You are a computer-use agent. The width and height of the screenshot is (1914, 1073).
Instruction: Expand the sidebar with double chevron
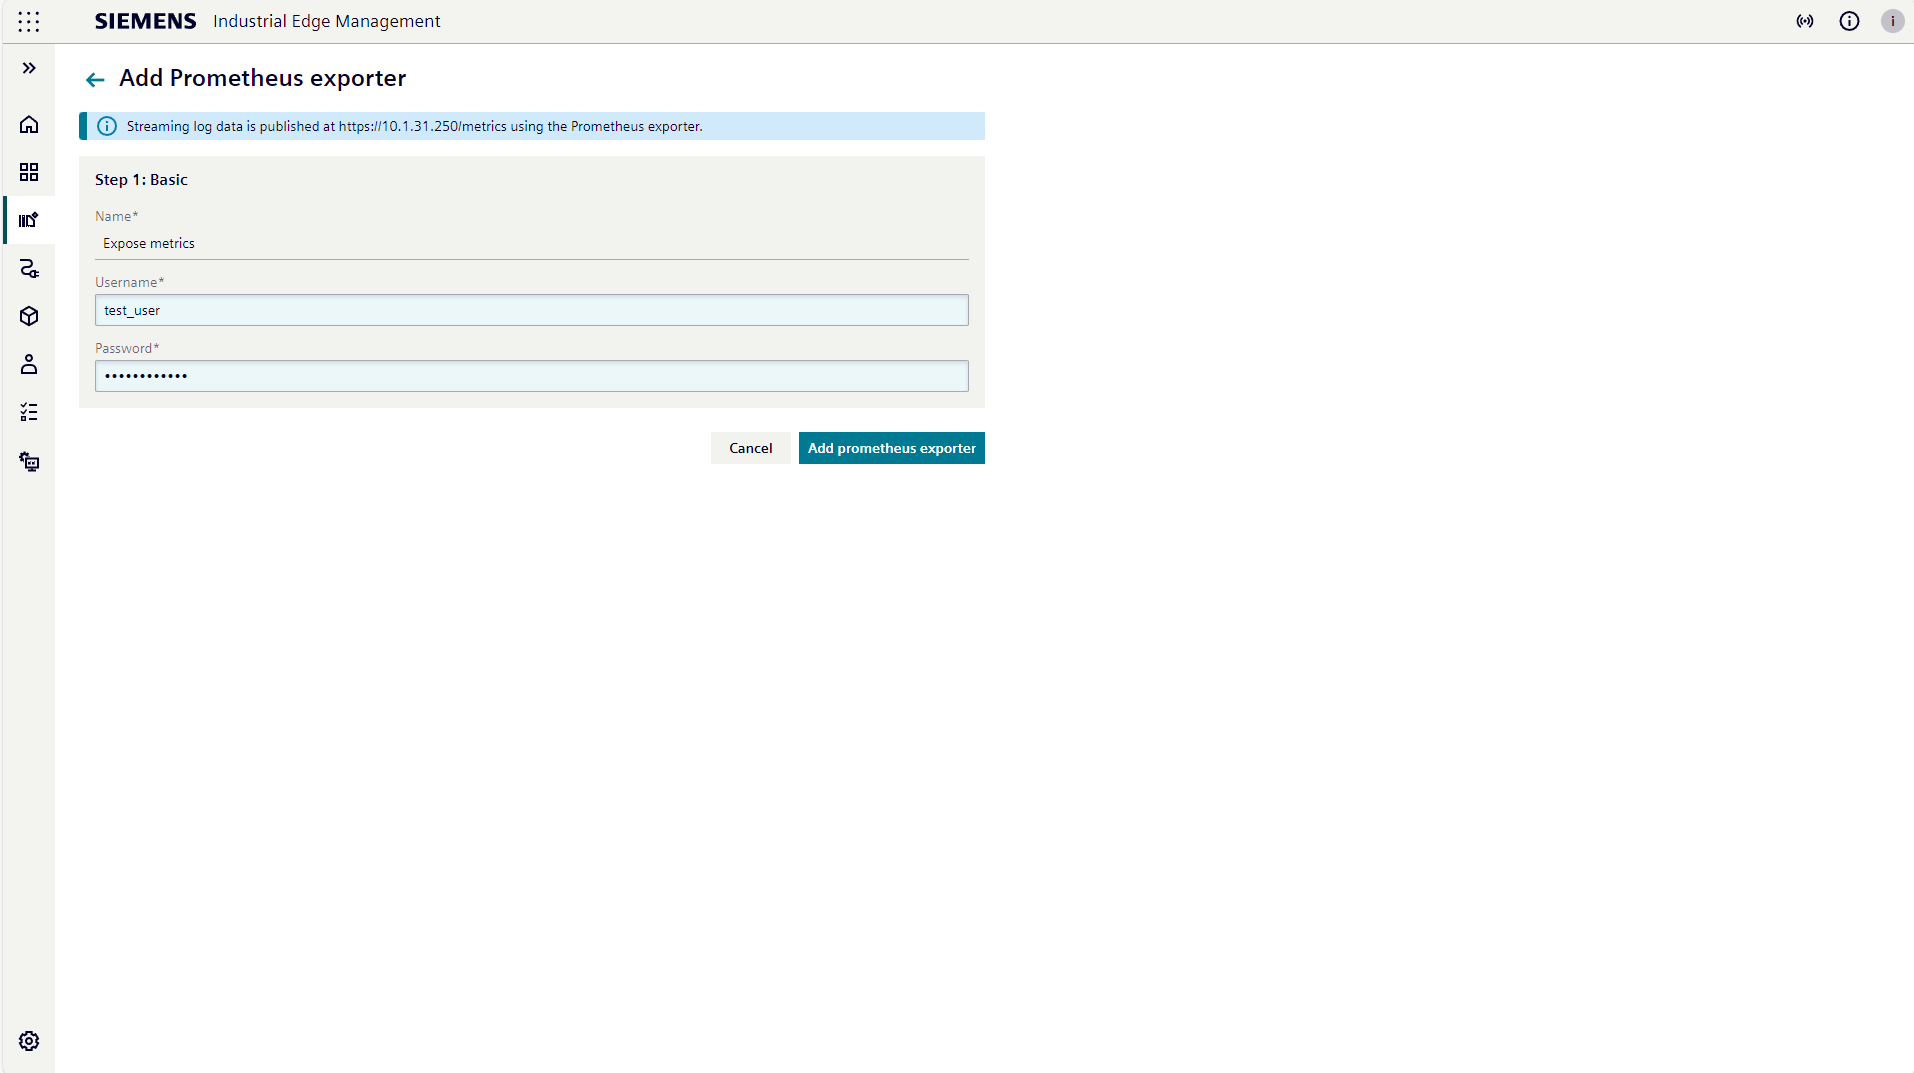coord(29,68)
